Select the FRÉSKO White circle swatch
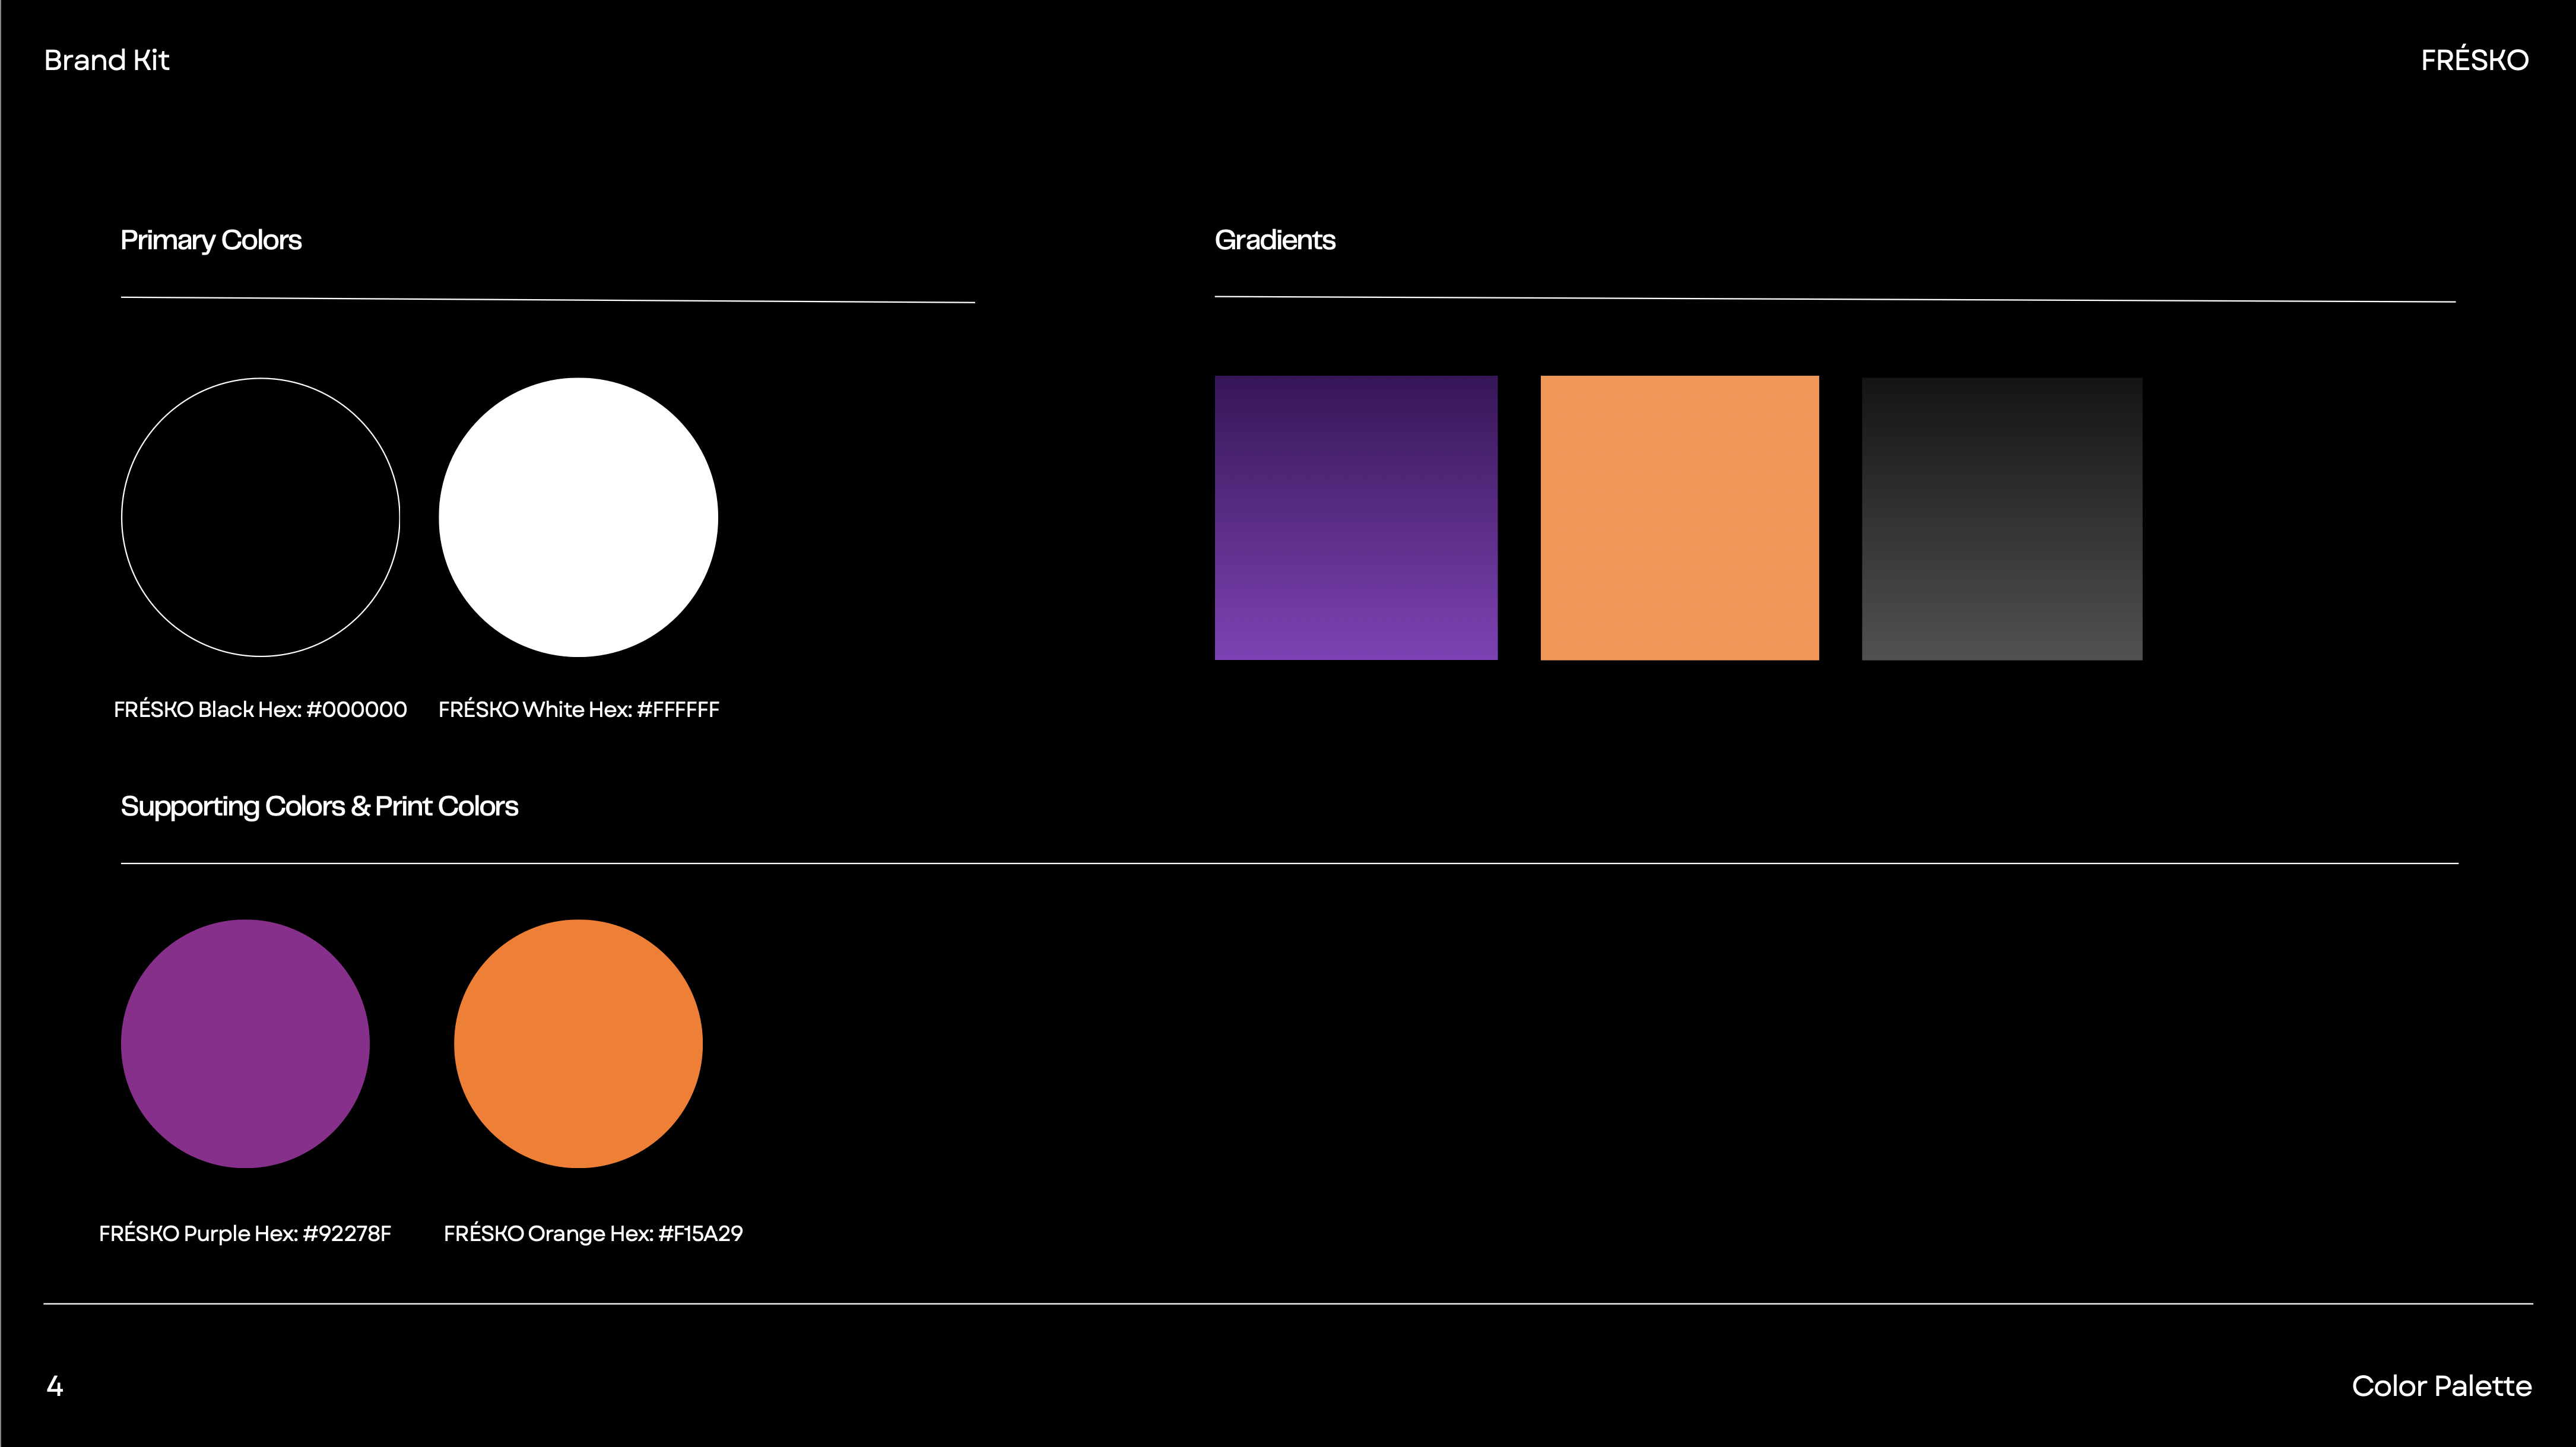 point(578,517)
